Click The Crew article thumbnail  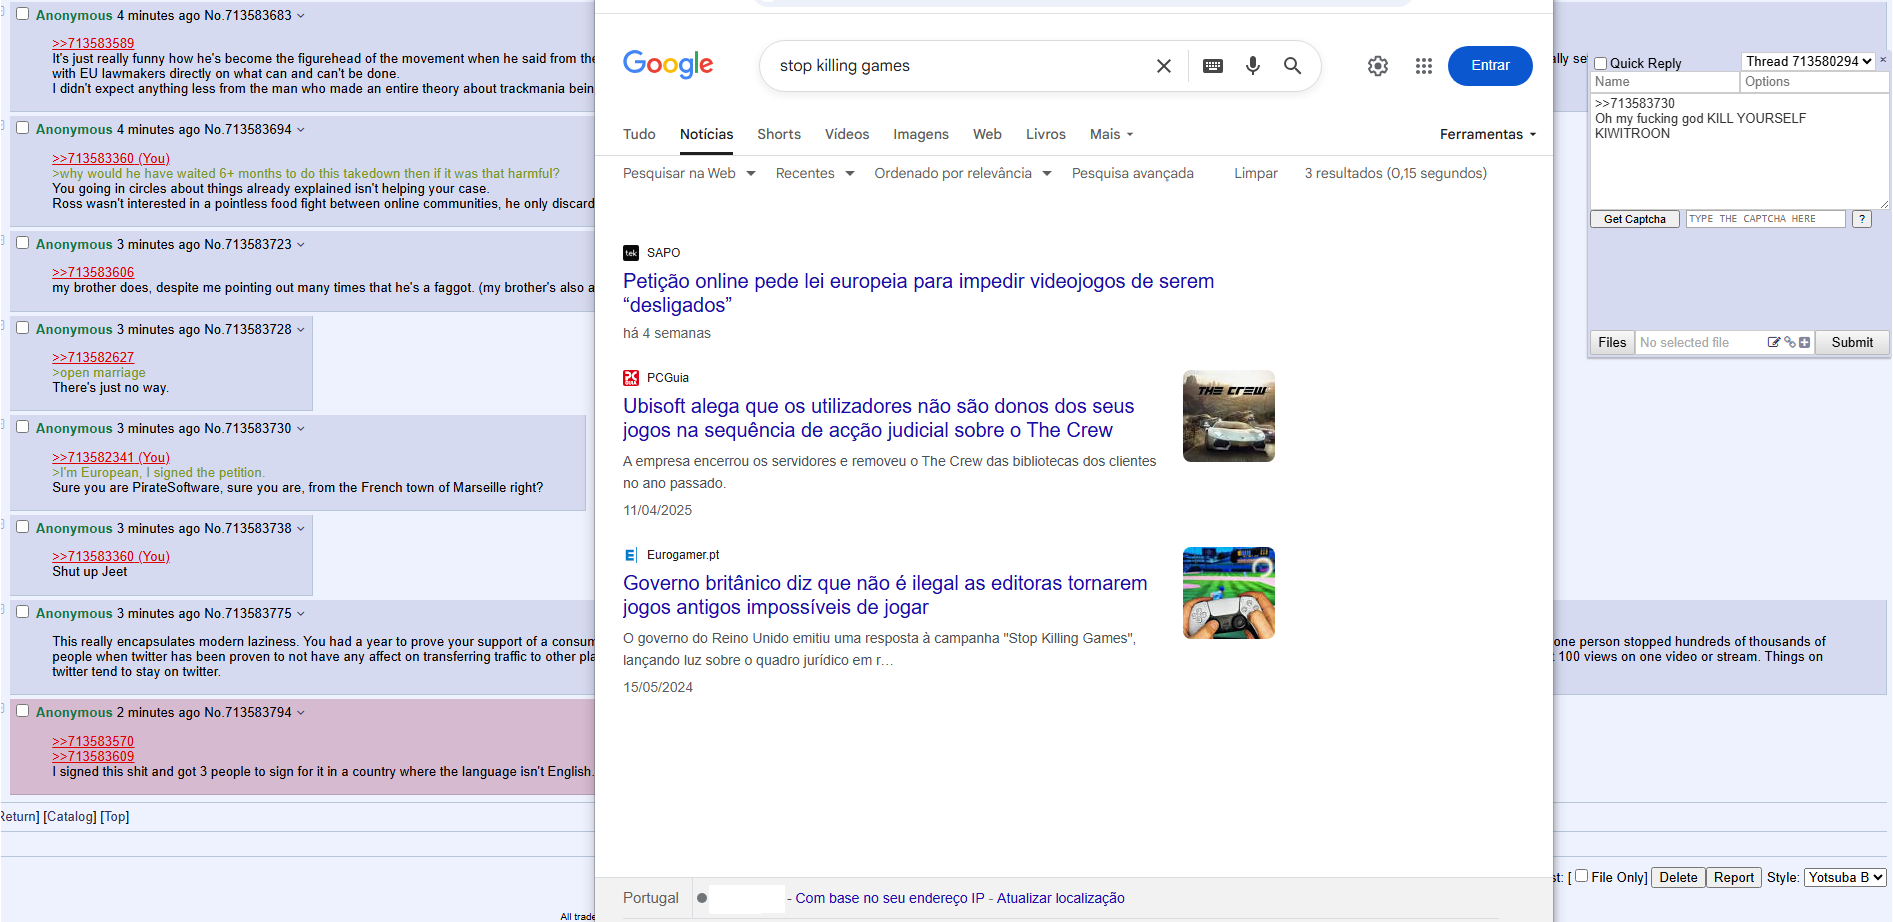pyautogui.click(x=1229, y=416)
